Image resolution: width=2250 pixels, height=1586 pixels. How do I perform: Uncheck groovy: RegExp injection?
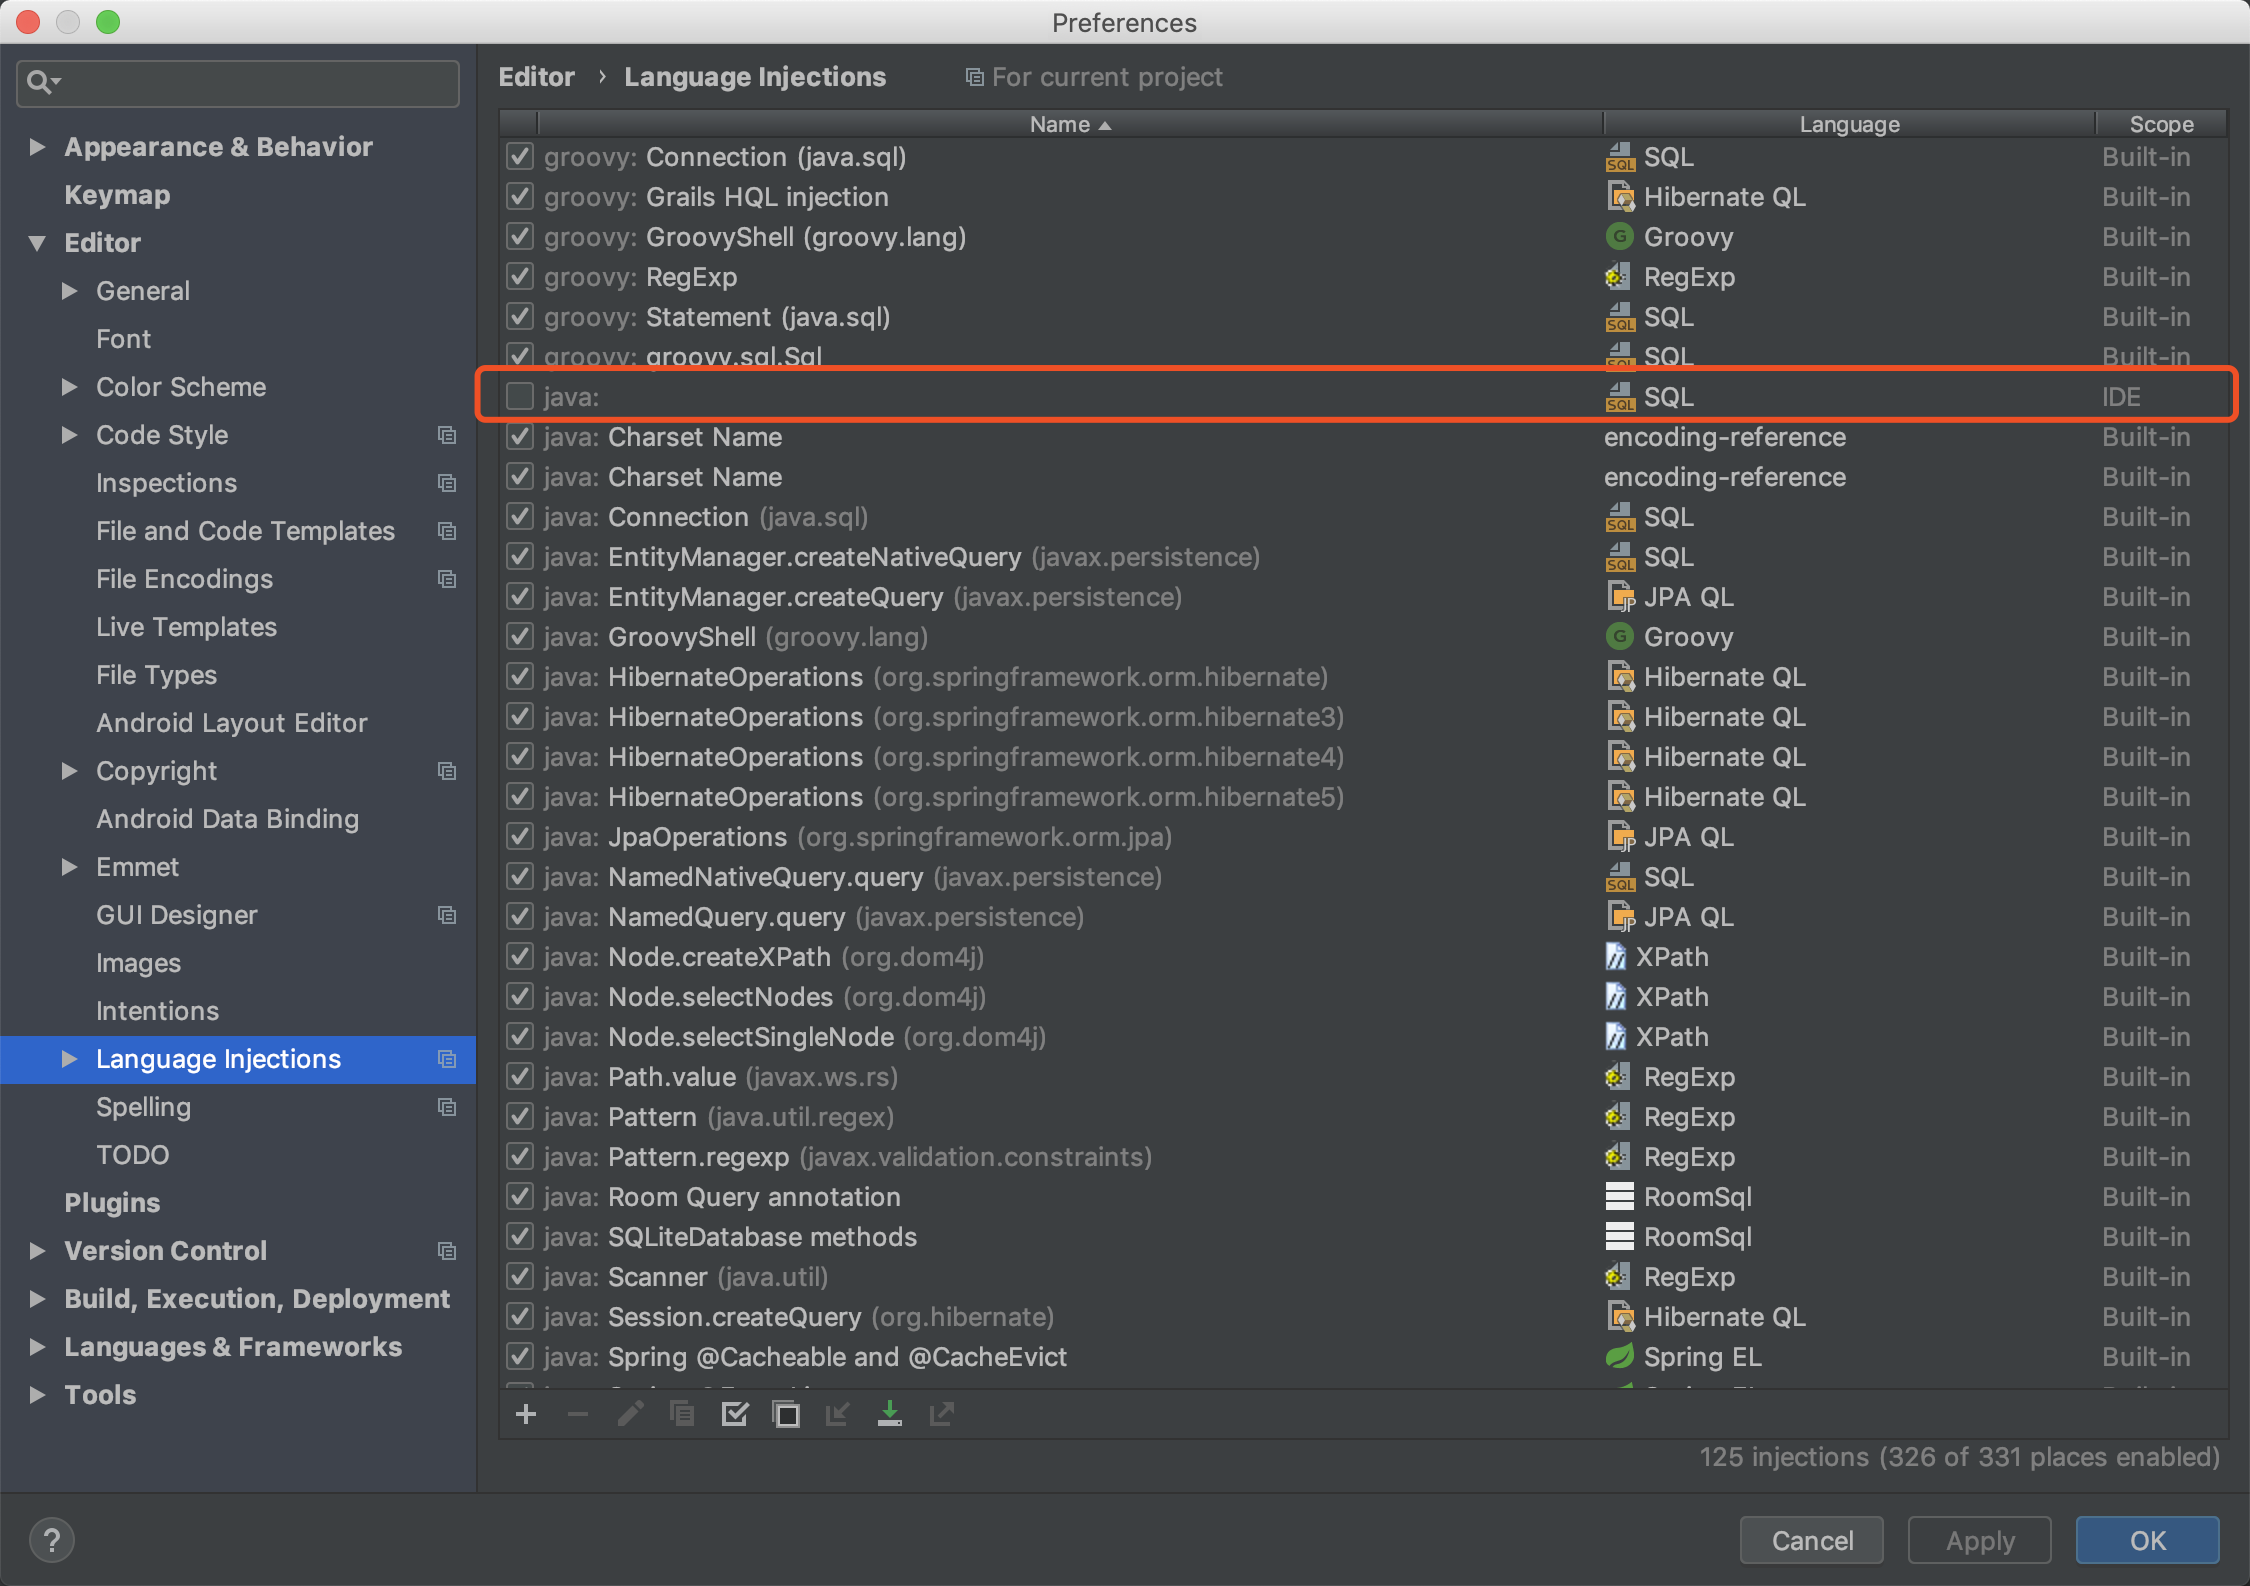[520, 277]
